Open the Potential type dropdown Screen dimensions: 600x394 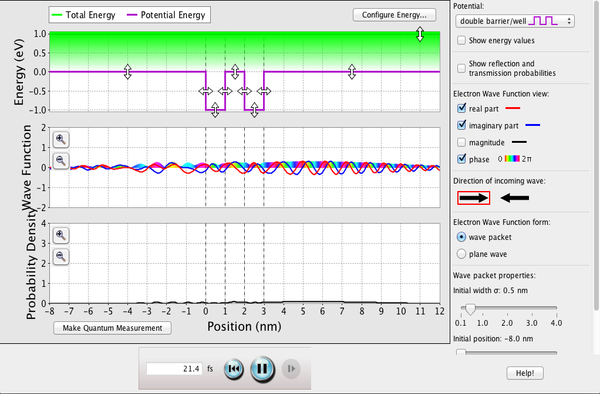coord(515,21)
